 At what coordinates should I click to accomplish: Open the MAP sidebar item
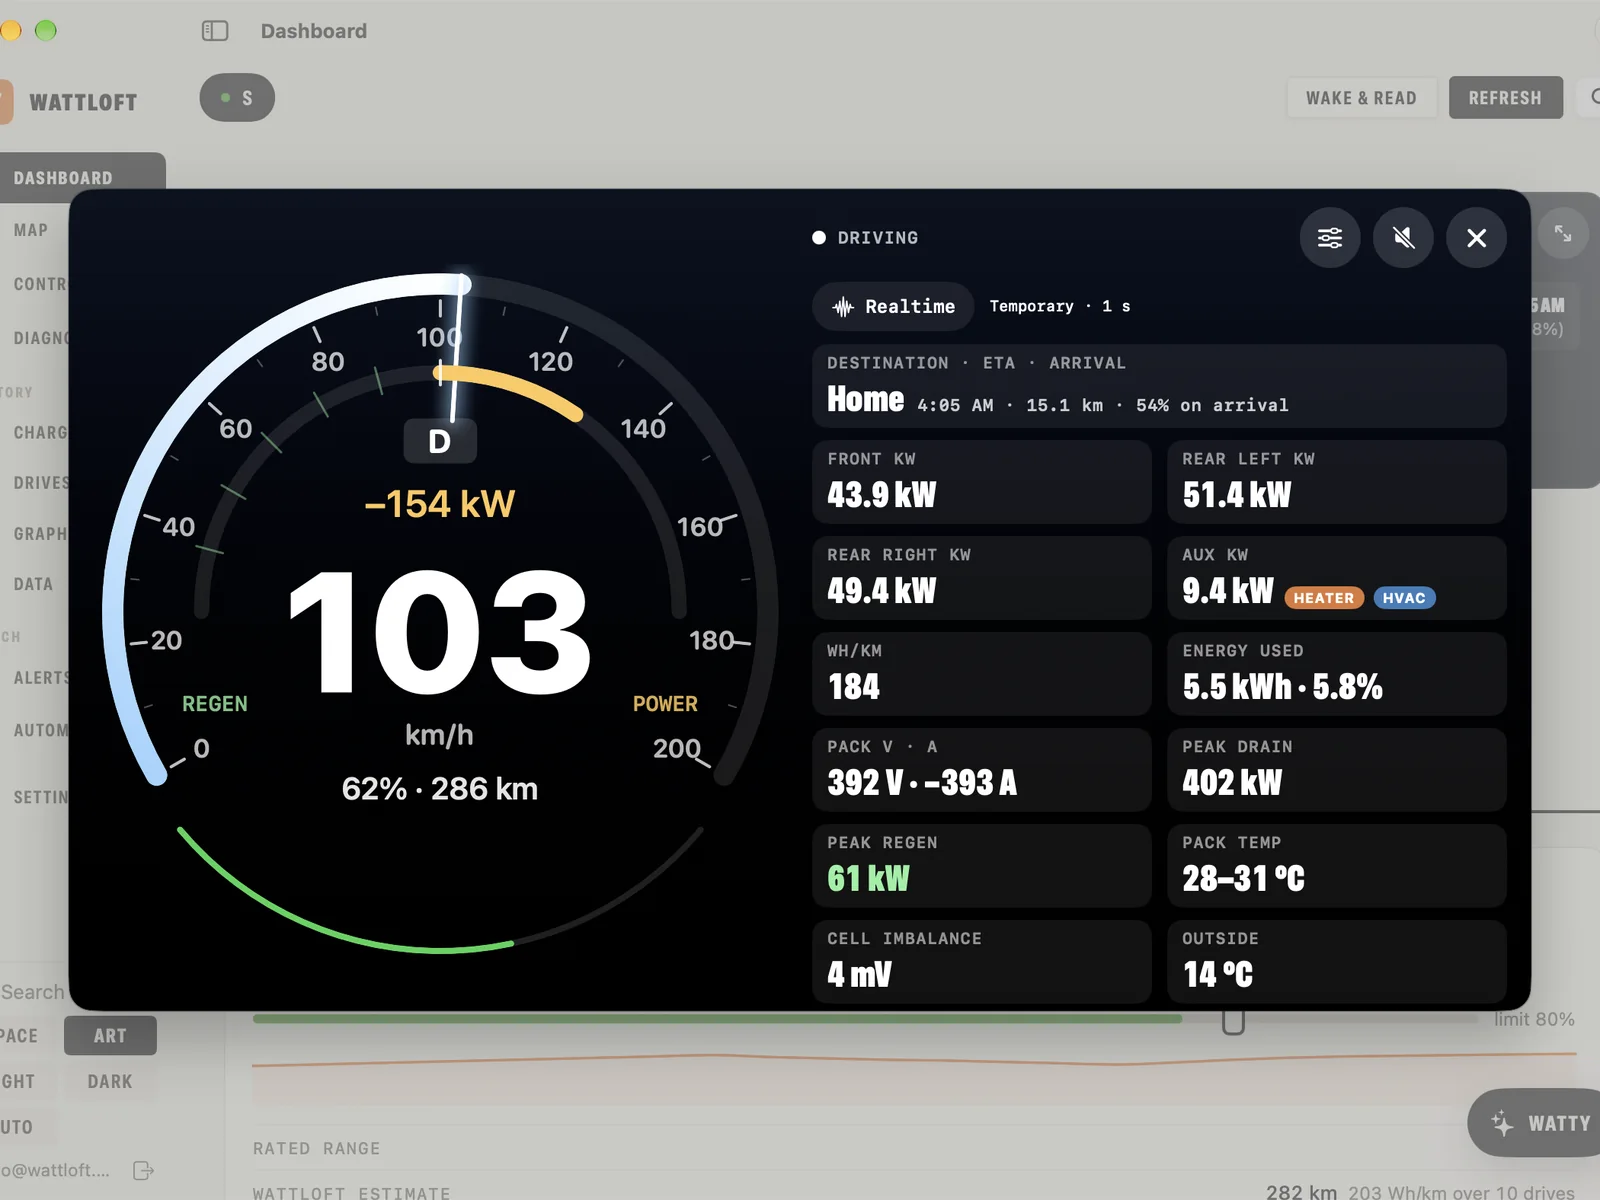tap(31, 230)
